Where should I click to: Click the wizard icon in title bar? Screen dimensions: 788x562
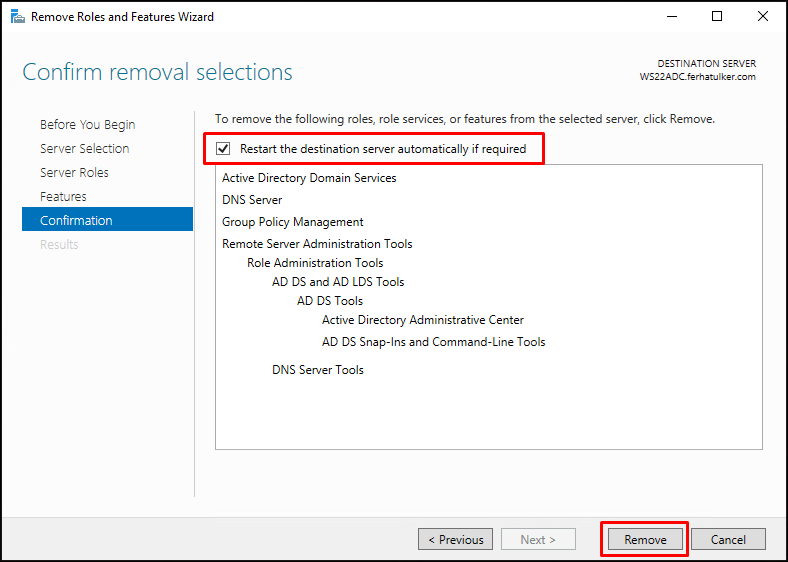[18, 17]
